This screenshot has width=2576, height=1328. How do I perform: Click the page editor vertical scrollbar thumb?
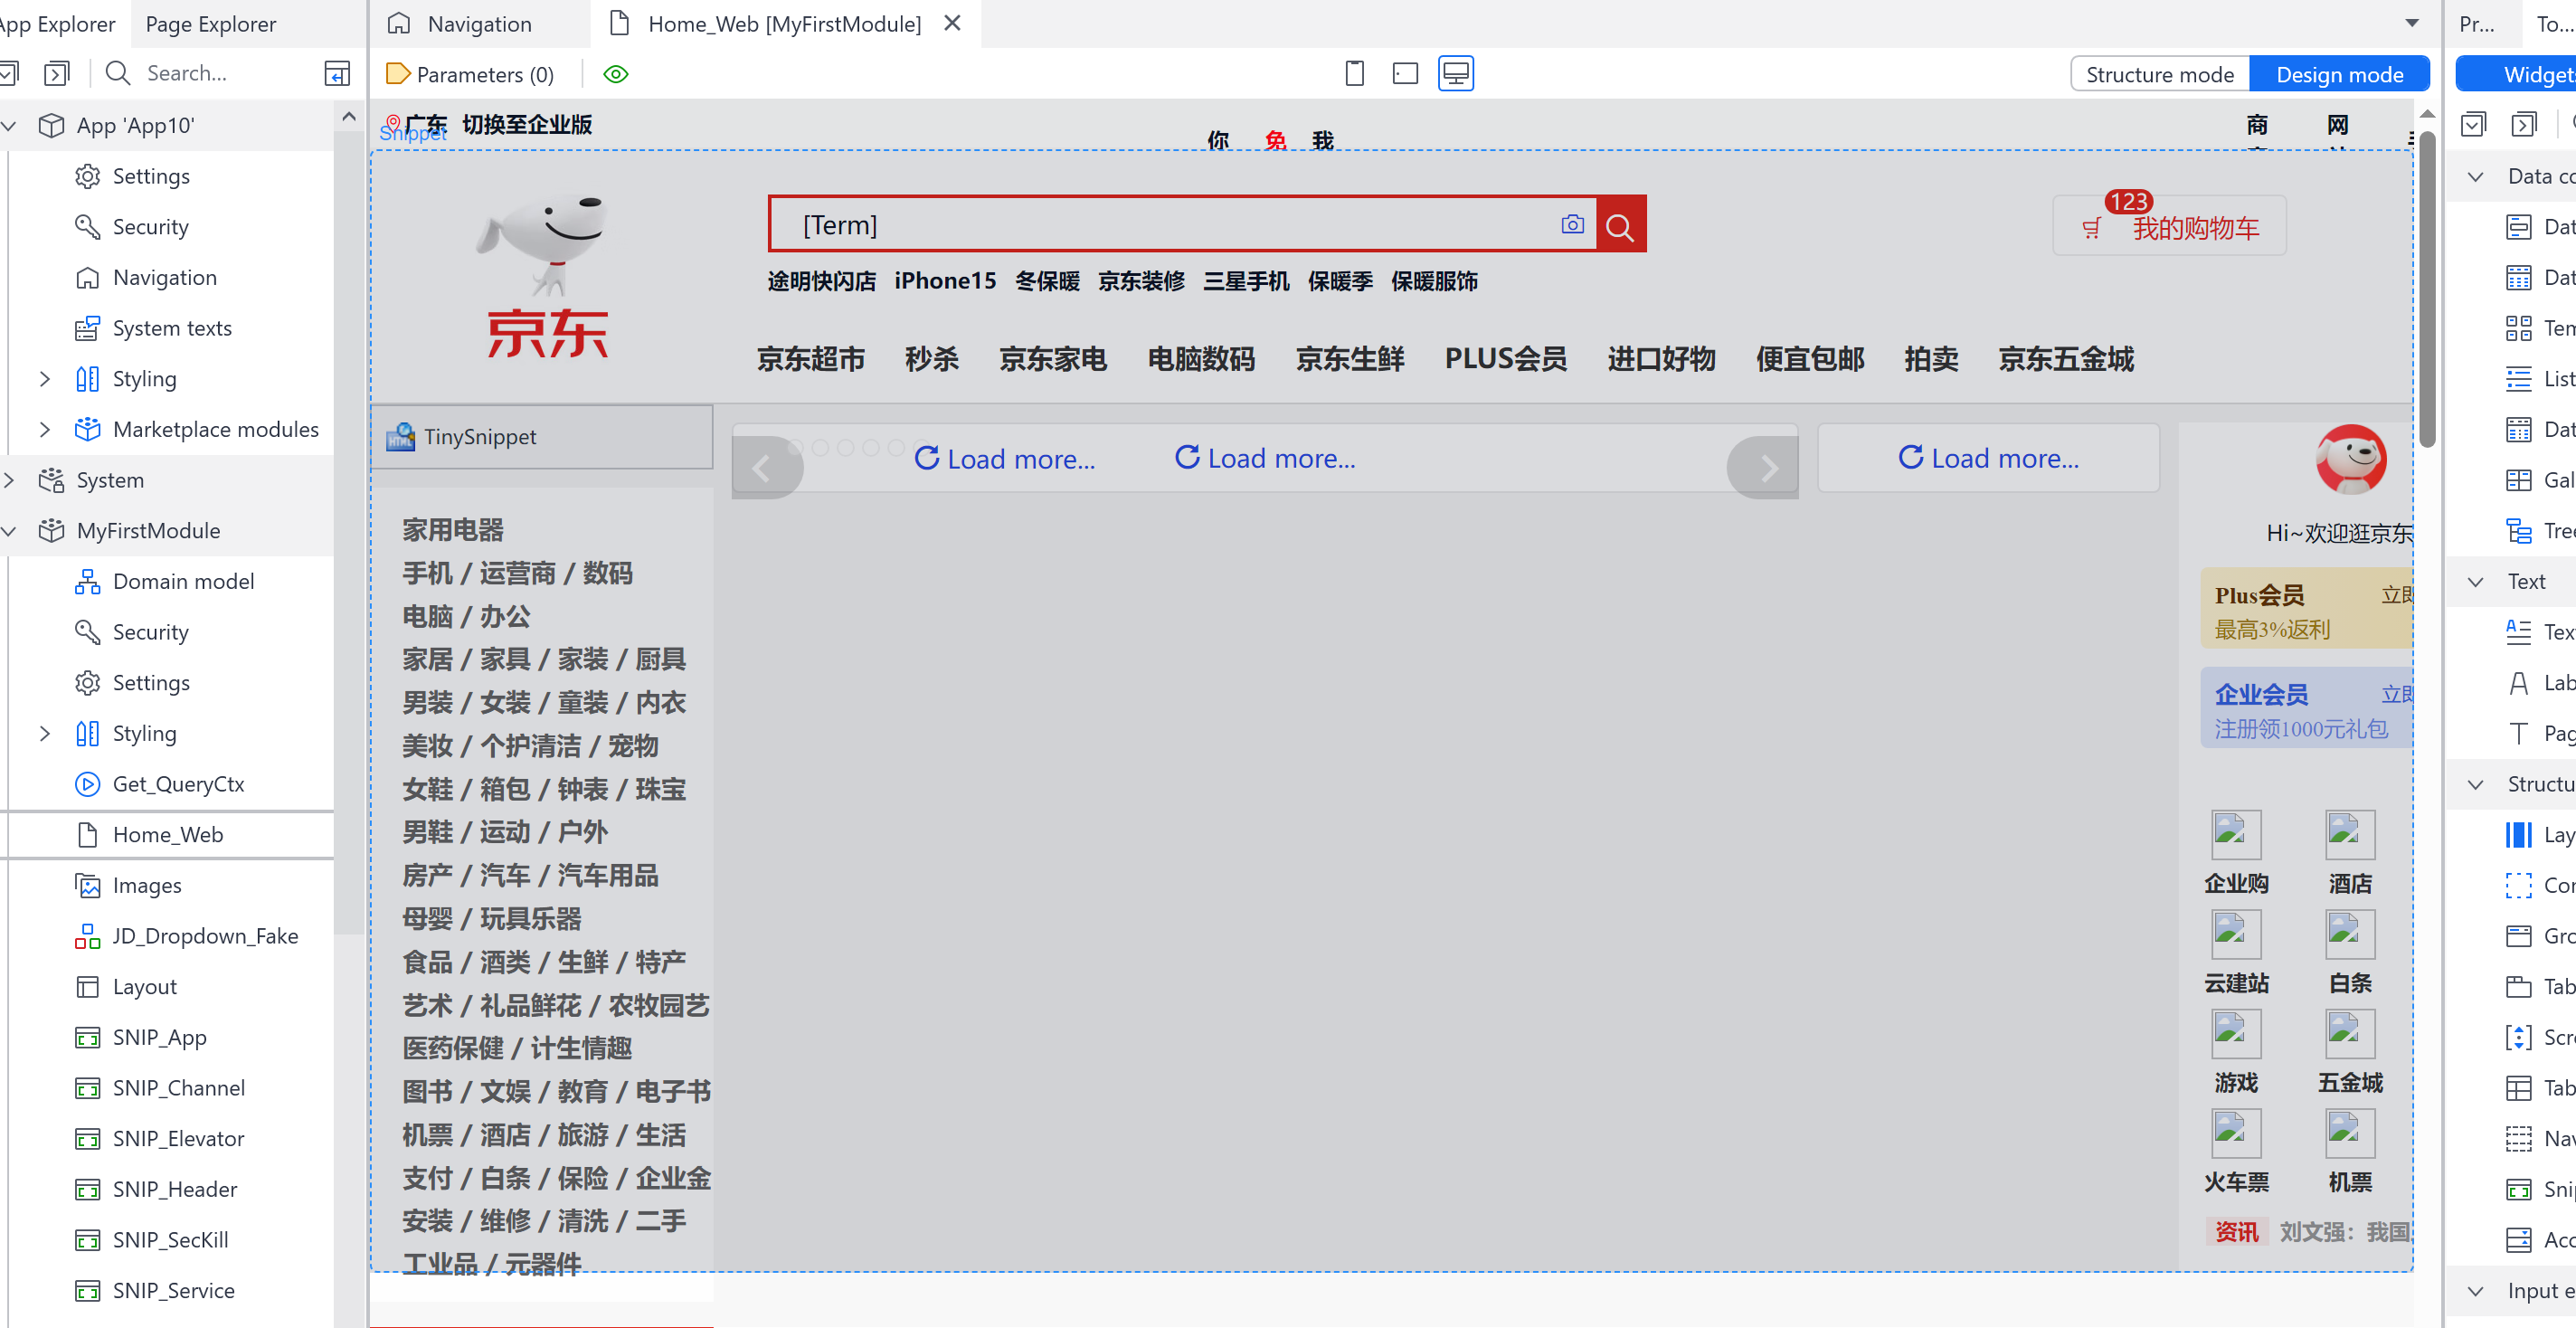point(2427,288)
